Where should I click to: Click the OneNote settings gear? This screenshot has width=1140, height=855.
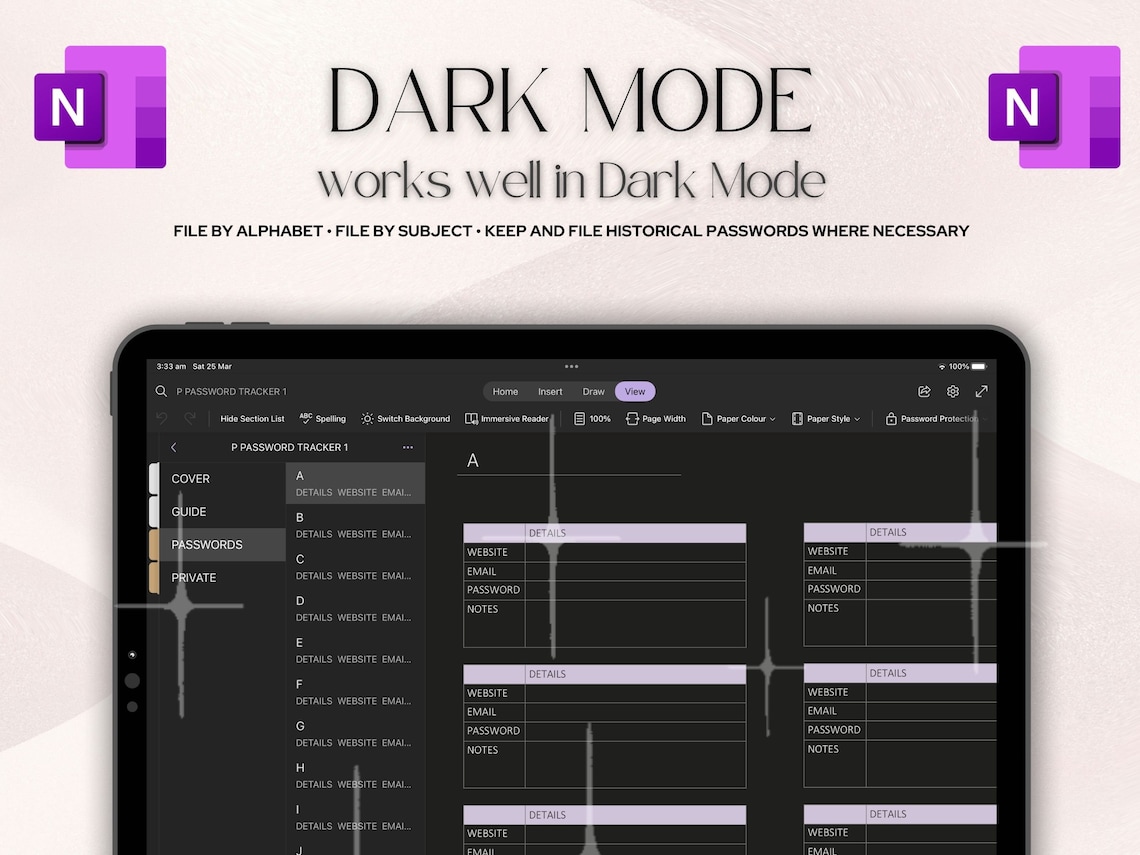(952, 391)
